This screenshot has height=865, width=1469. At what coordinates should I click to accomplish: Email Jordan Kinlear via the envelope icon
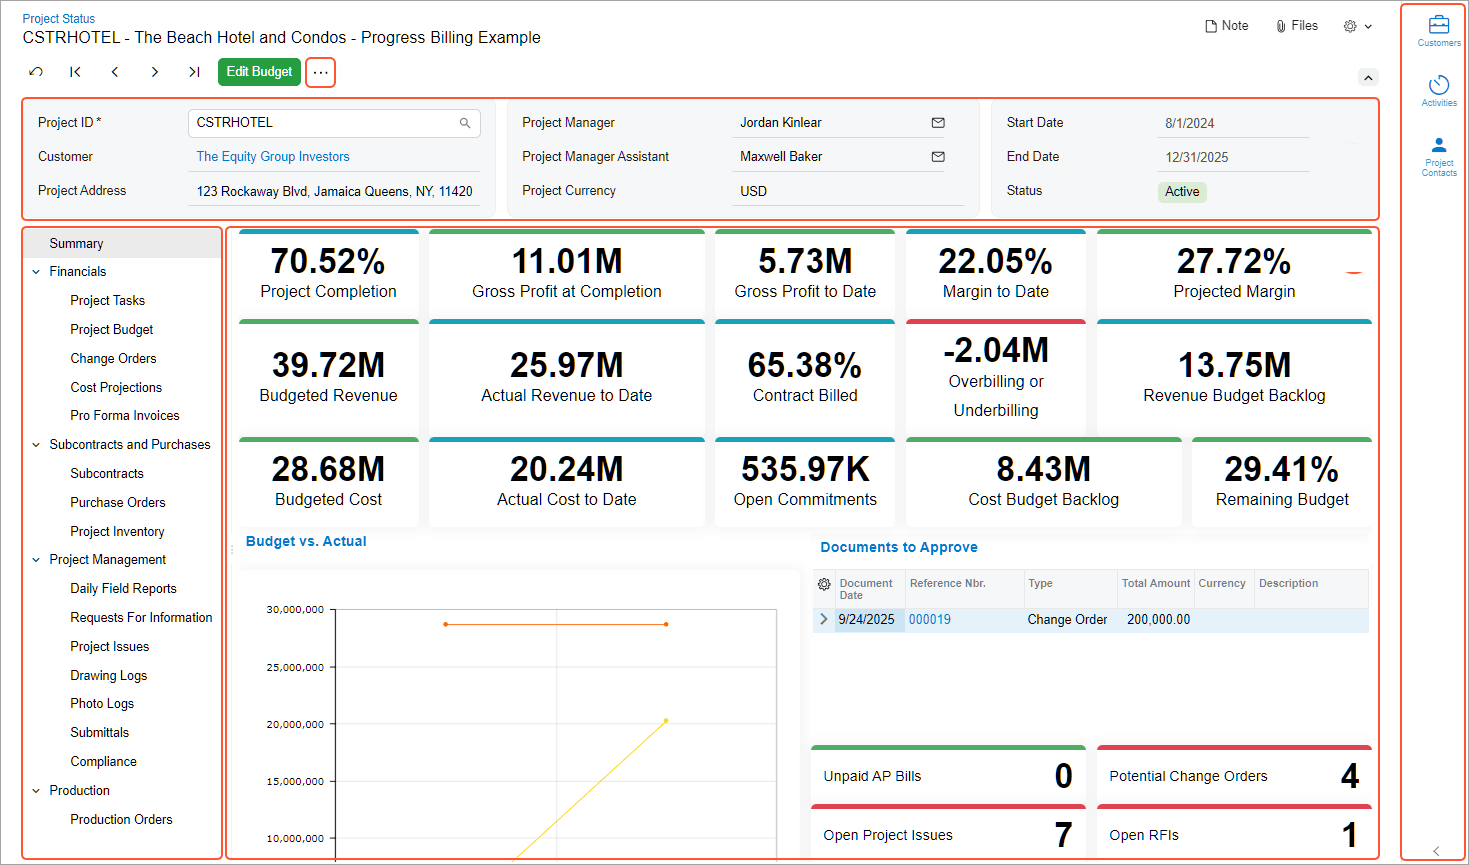click(x=938, y=122)
